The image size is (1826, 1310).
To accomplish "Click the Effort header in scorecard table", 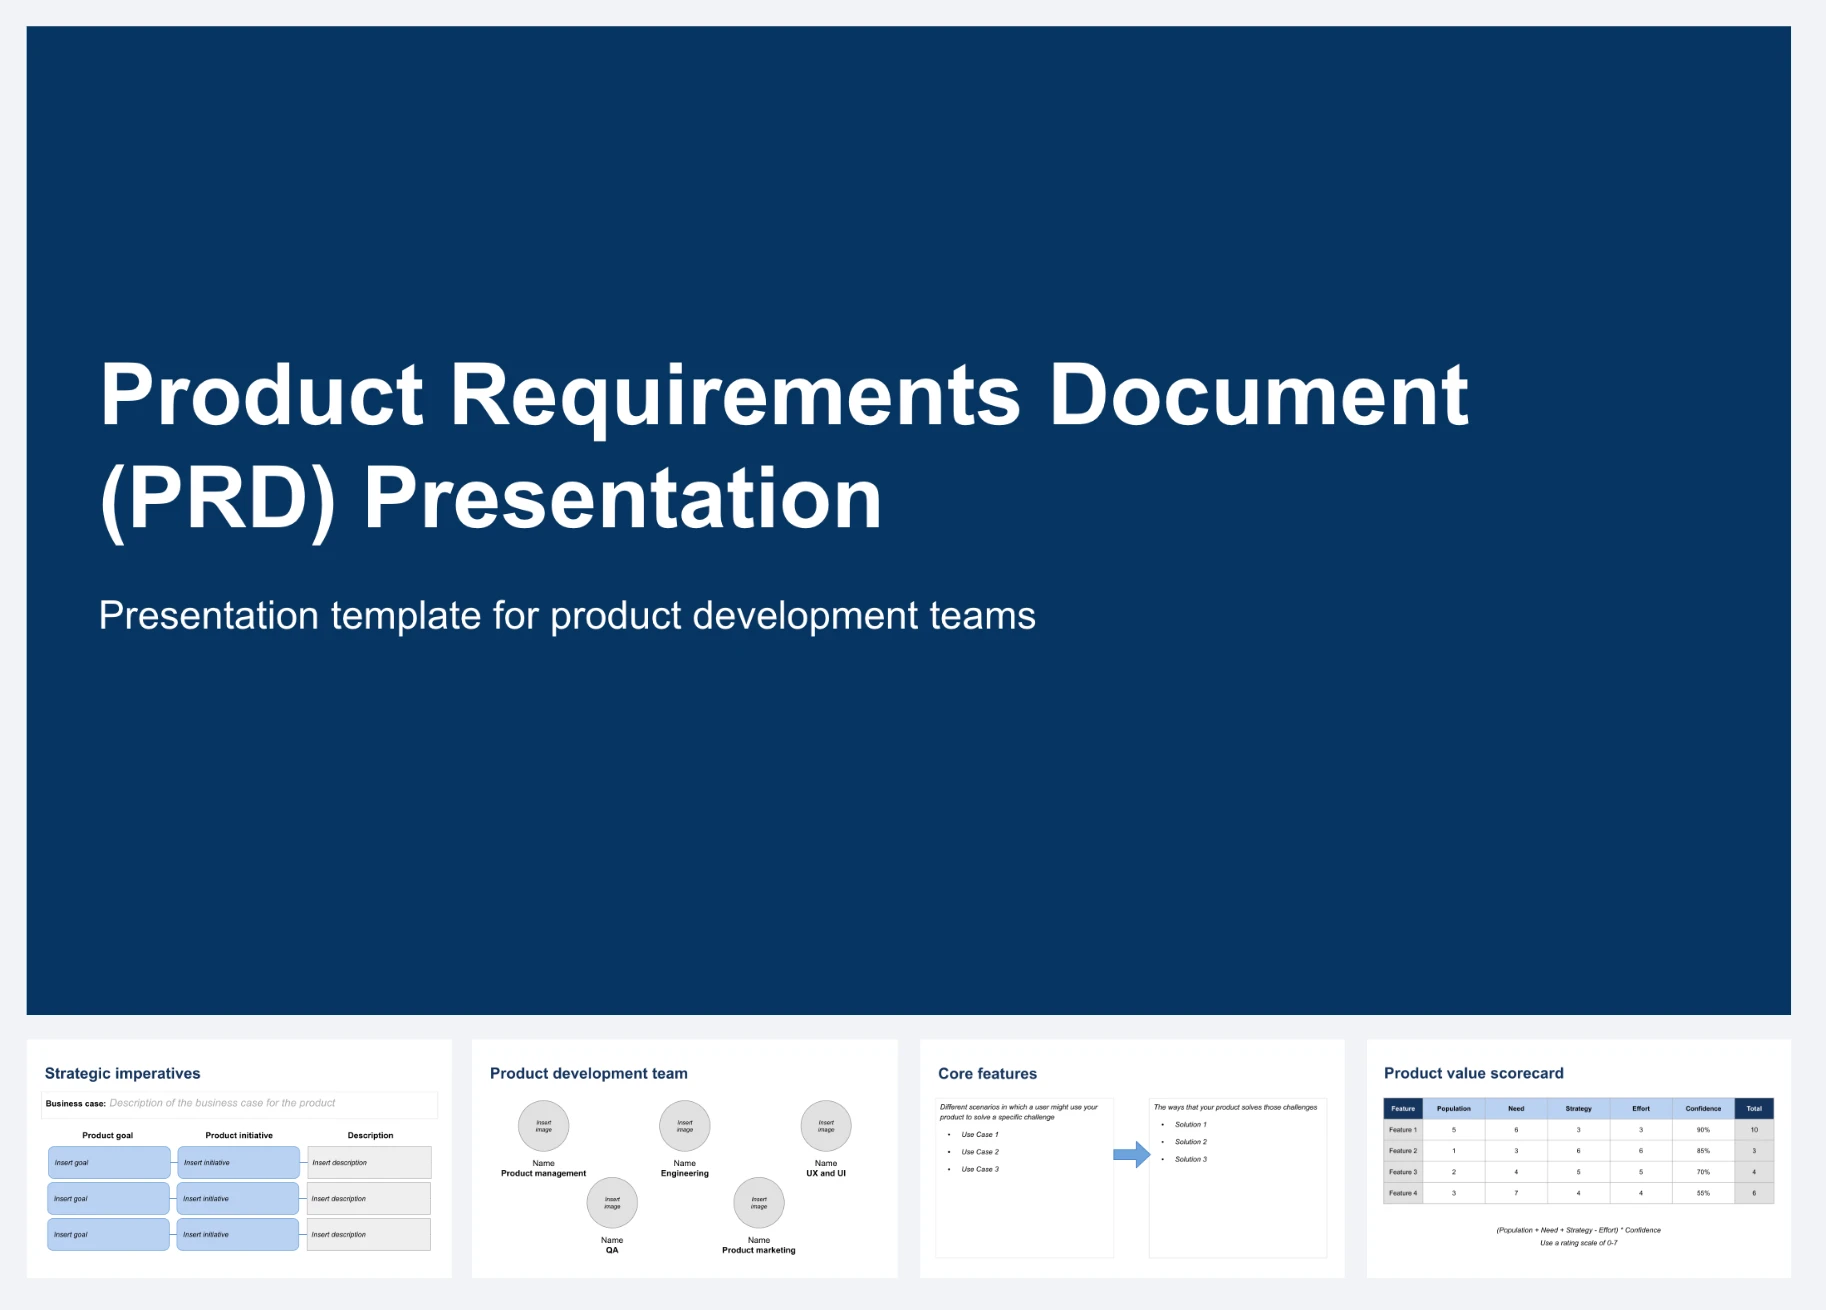I will click(1641, 1108).
